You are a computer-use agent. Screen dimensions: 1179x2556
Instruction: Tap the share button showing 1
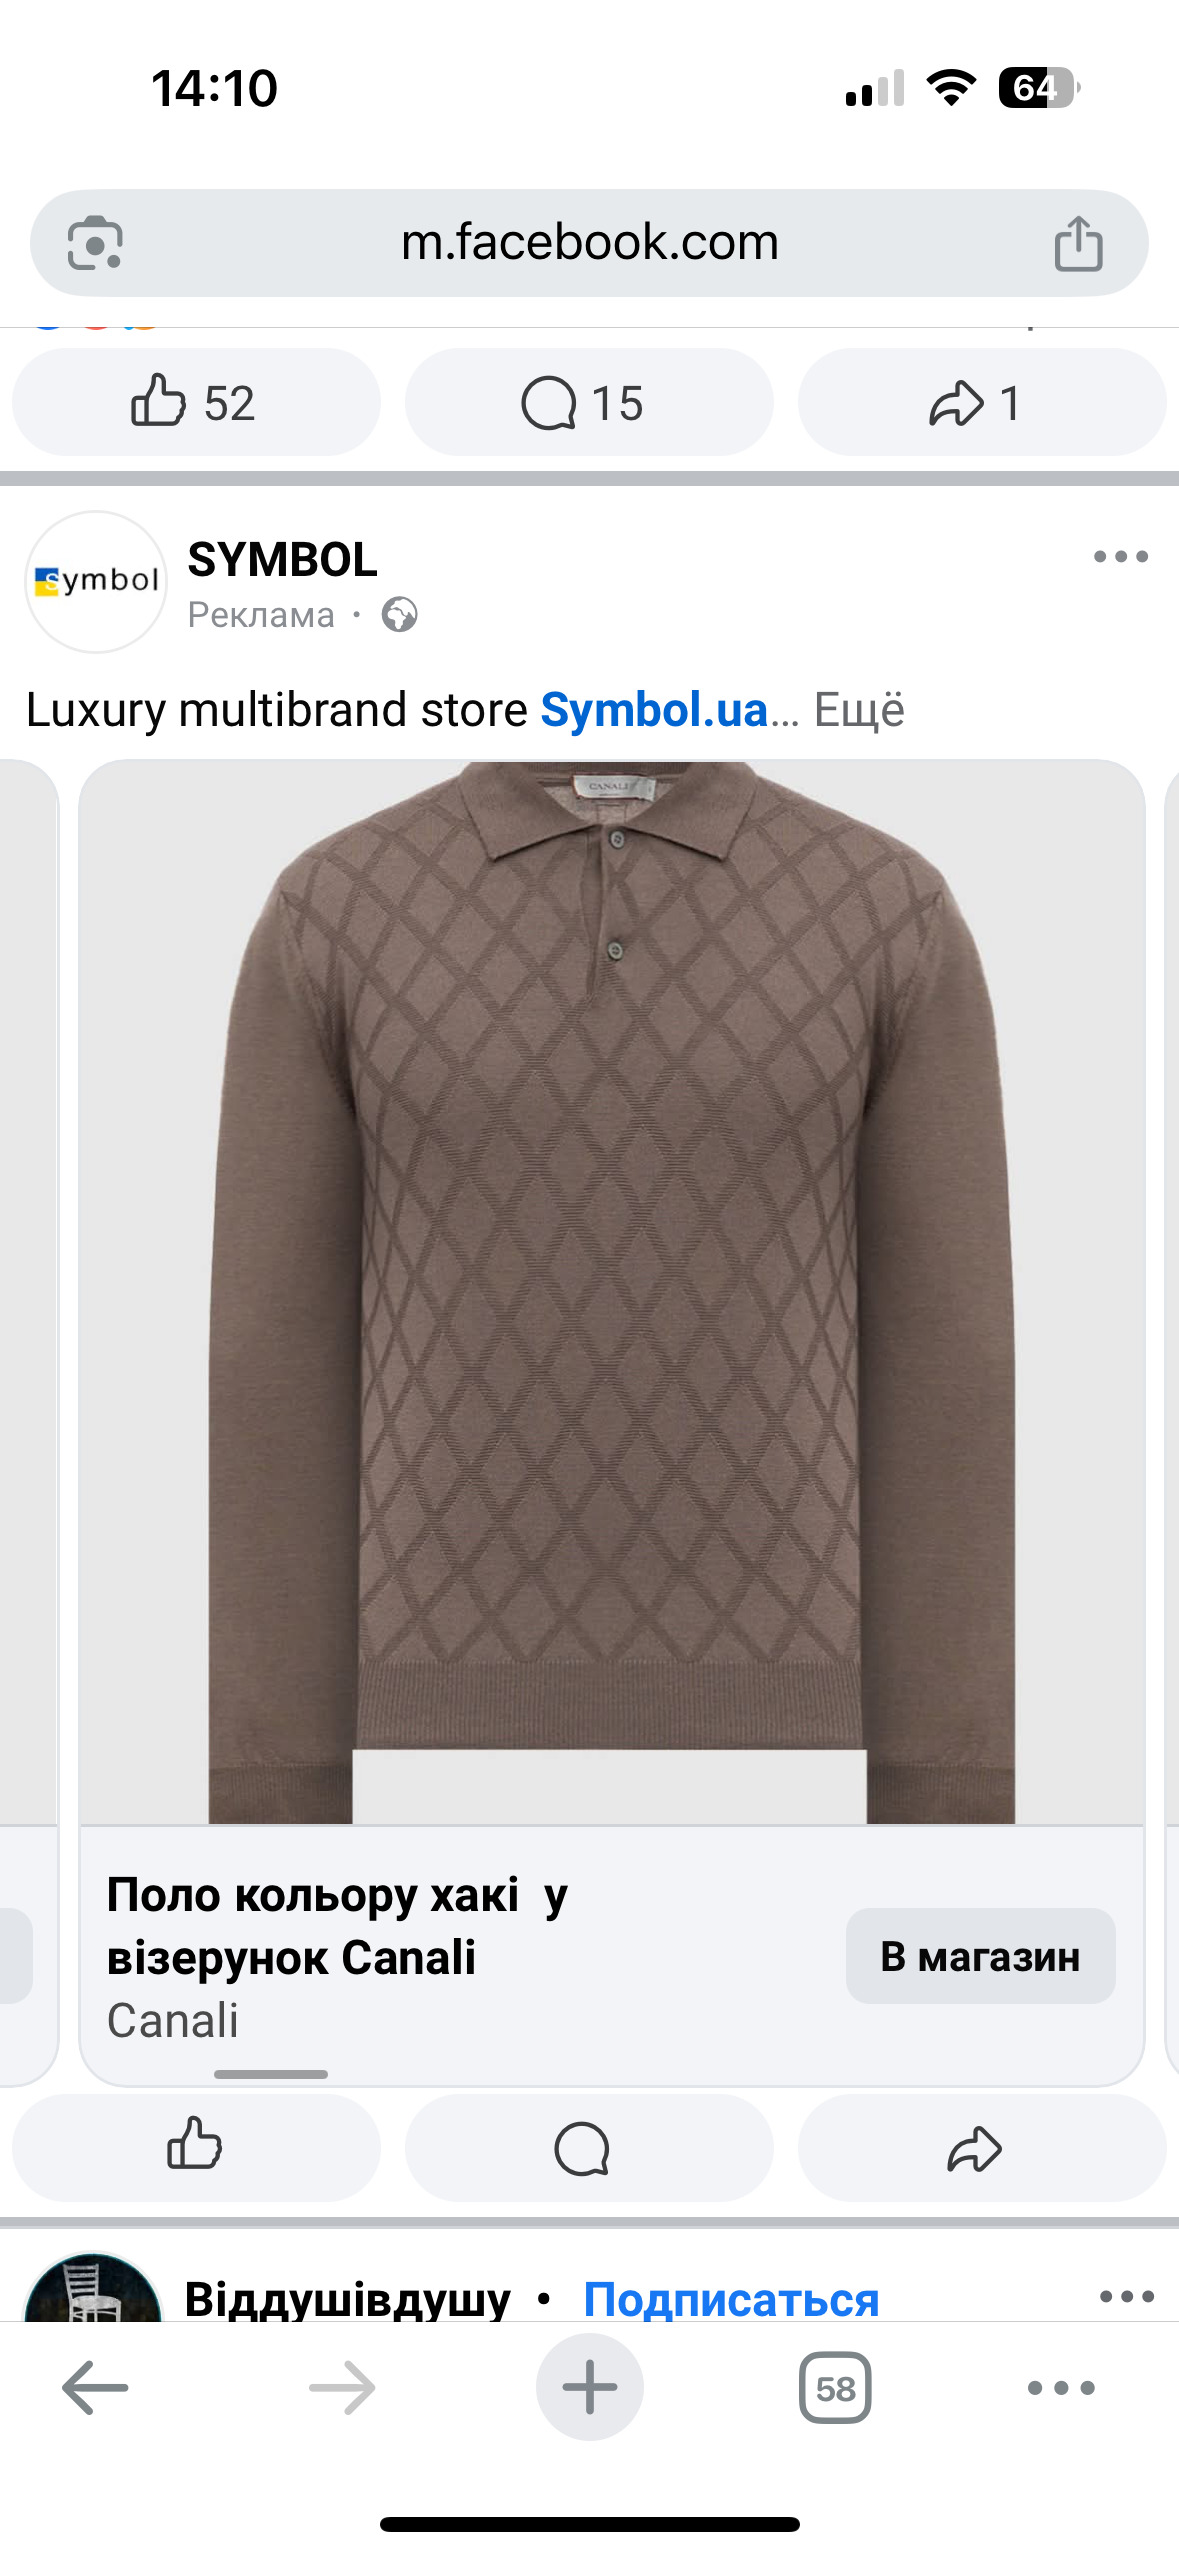click(x=982, y=402)
